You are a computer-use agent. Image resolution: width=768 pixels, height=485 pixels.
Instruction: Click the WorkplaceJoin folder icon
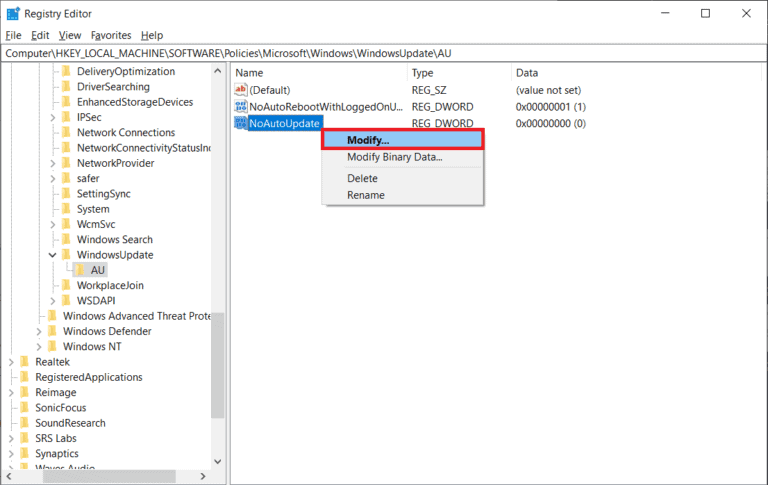click(x=67, y=285)
